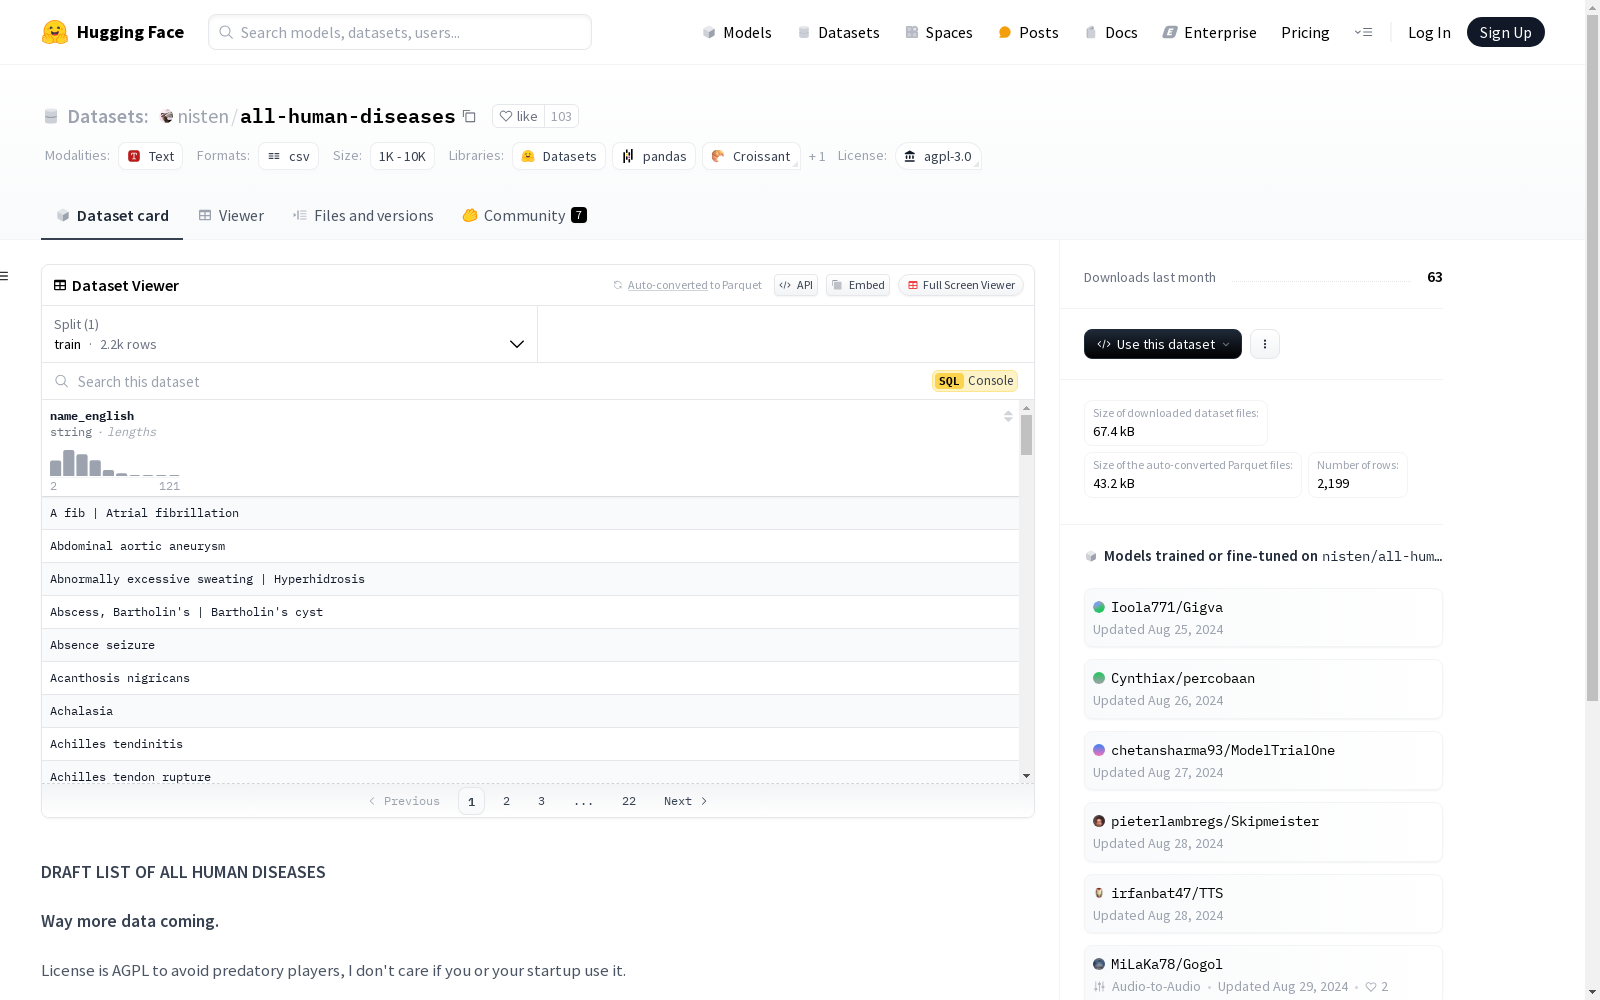Viewport: 1600px width, 1000px height.
Task: Click the Embed button
Action: (858, 285)
